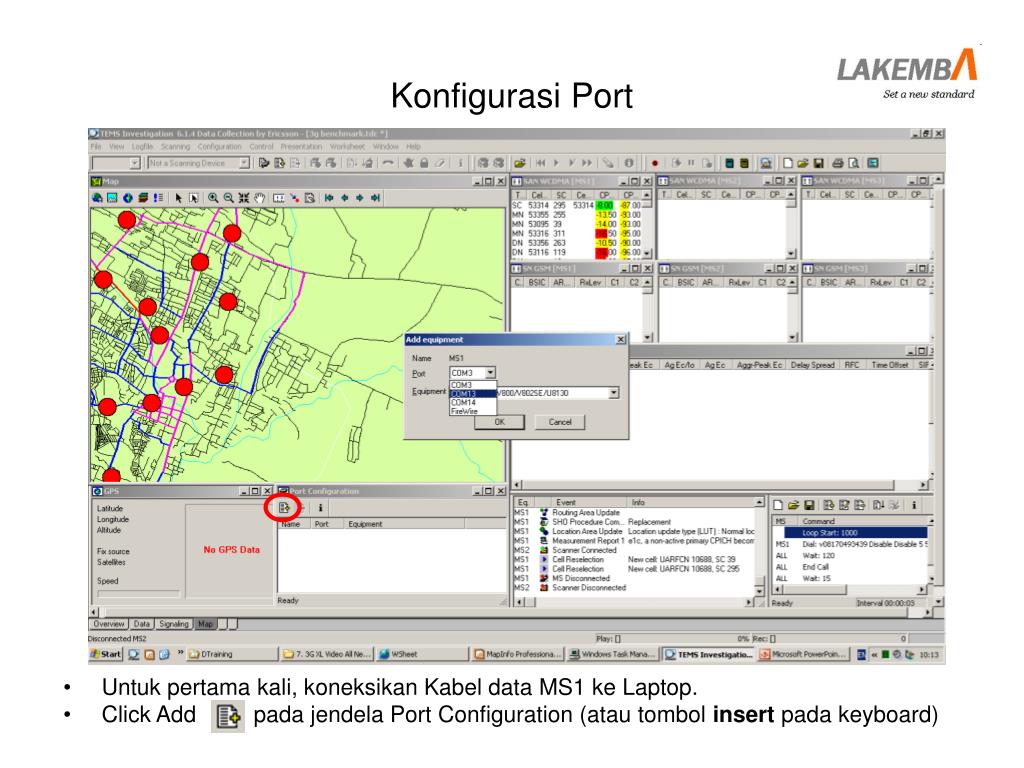Click the last-position arrow on Map toolbar
The width and height of the screenshot is (1024, 768).
376,198
